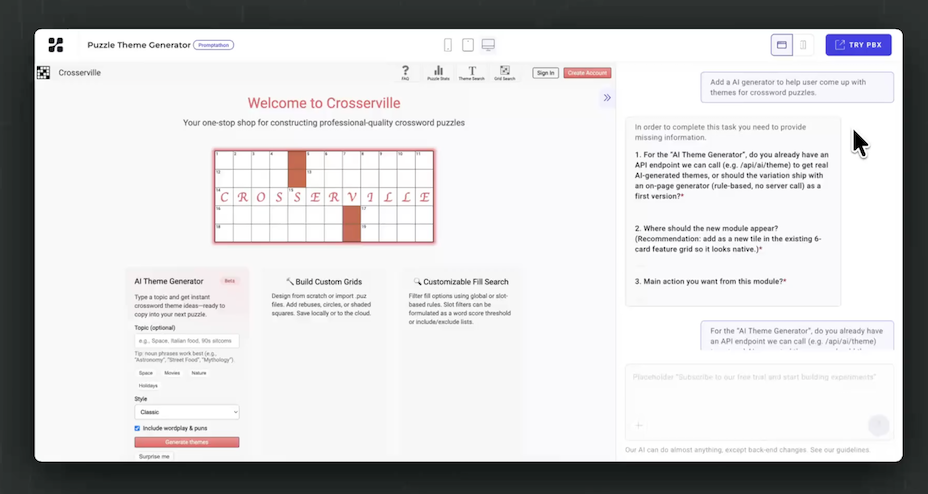Screen dimensions: 928x494
Task: Click the Crosserville grid logo icon
Action: (x=43, y=73)
